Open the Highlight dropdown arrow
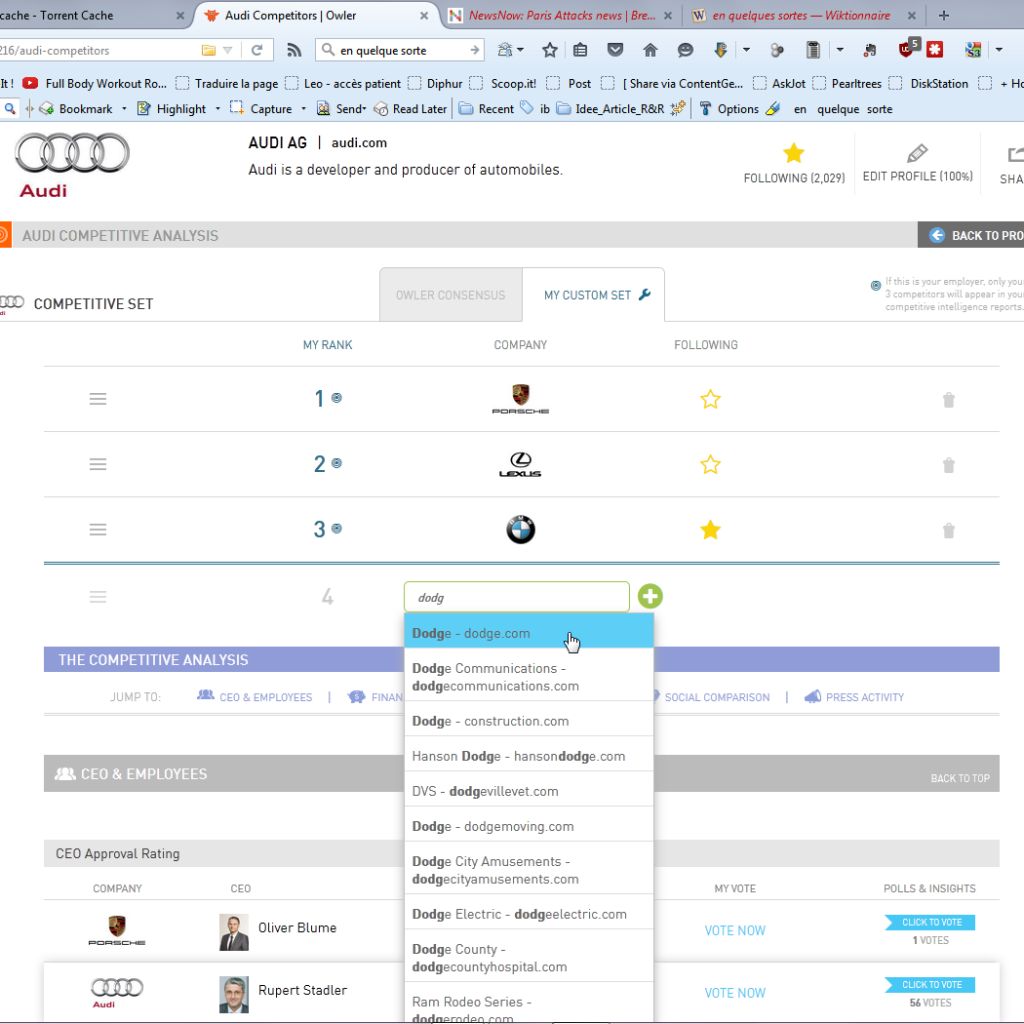The height and width of the screenshot is (1024, 1024). tap(217, 108)
